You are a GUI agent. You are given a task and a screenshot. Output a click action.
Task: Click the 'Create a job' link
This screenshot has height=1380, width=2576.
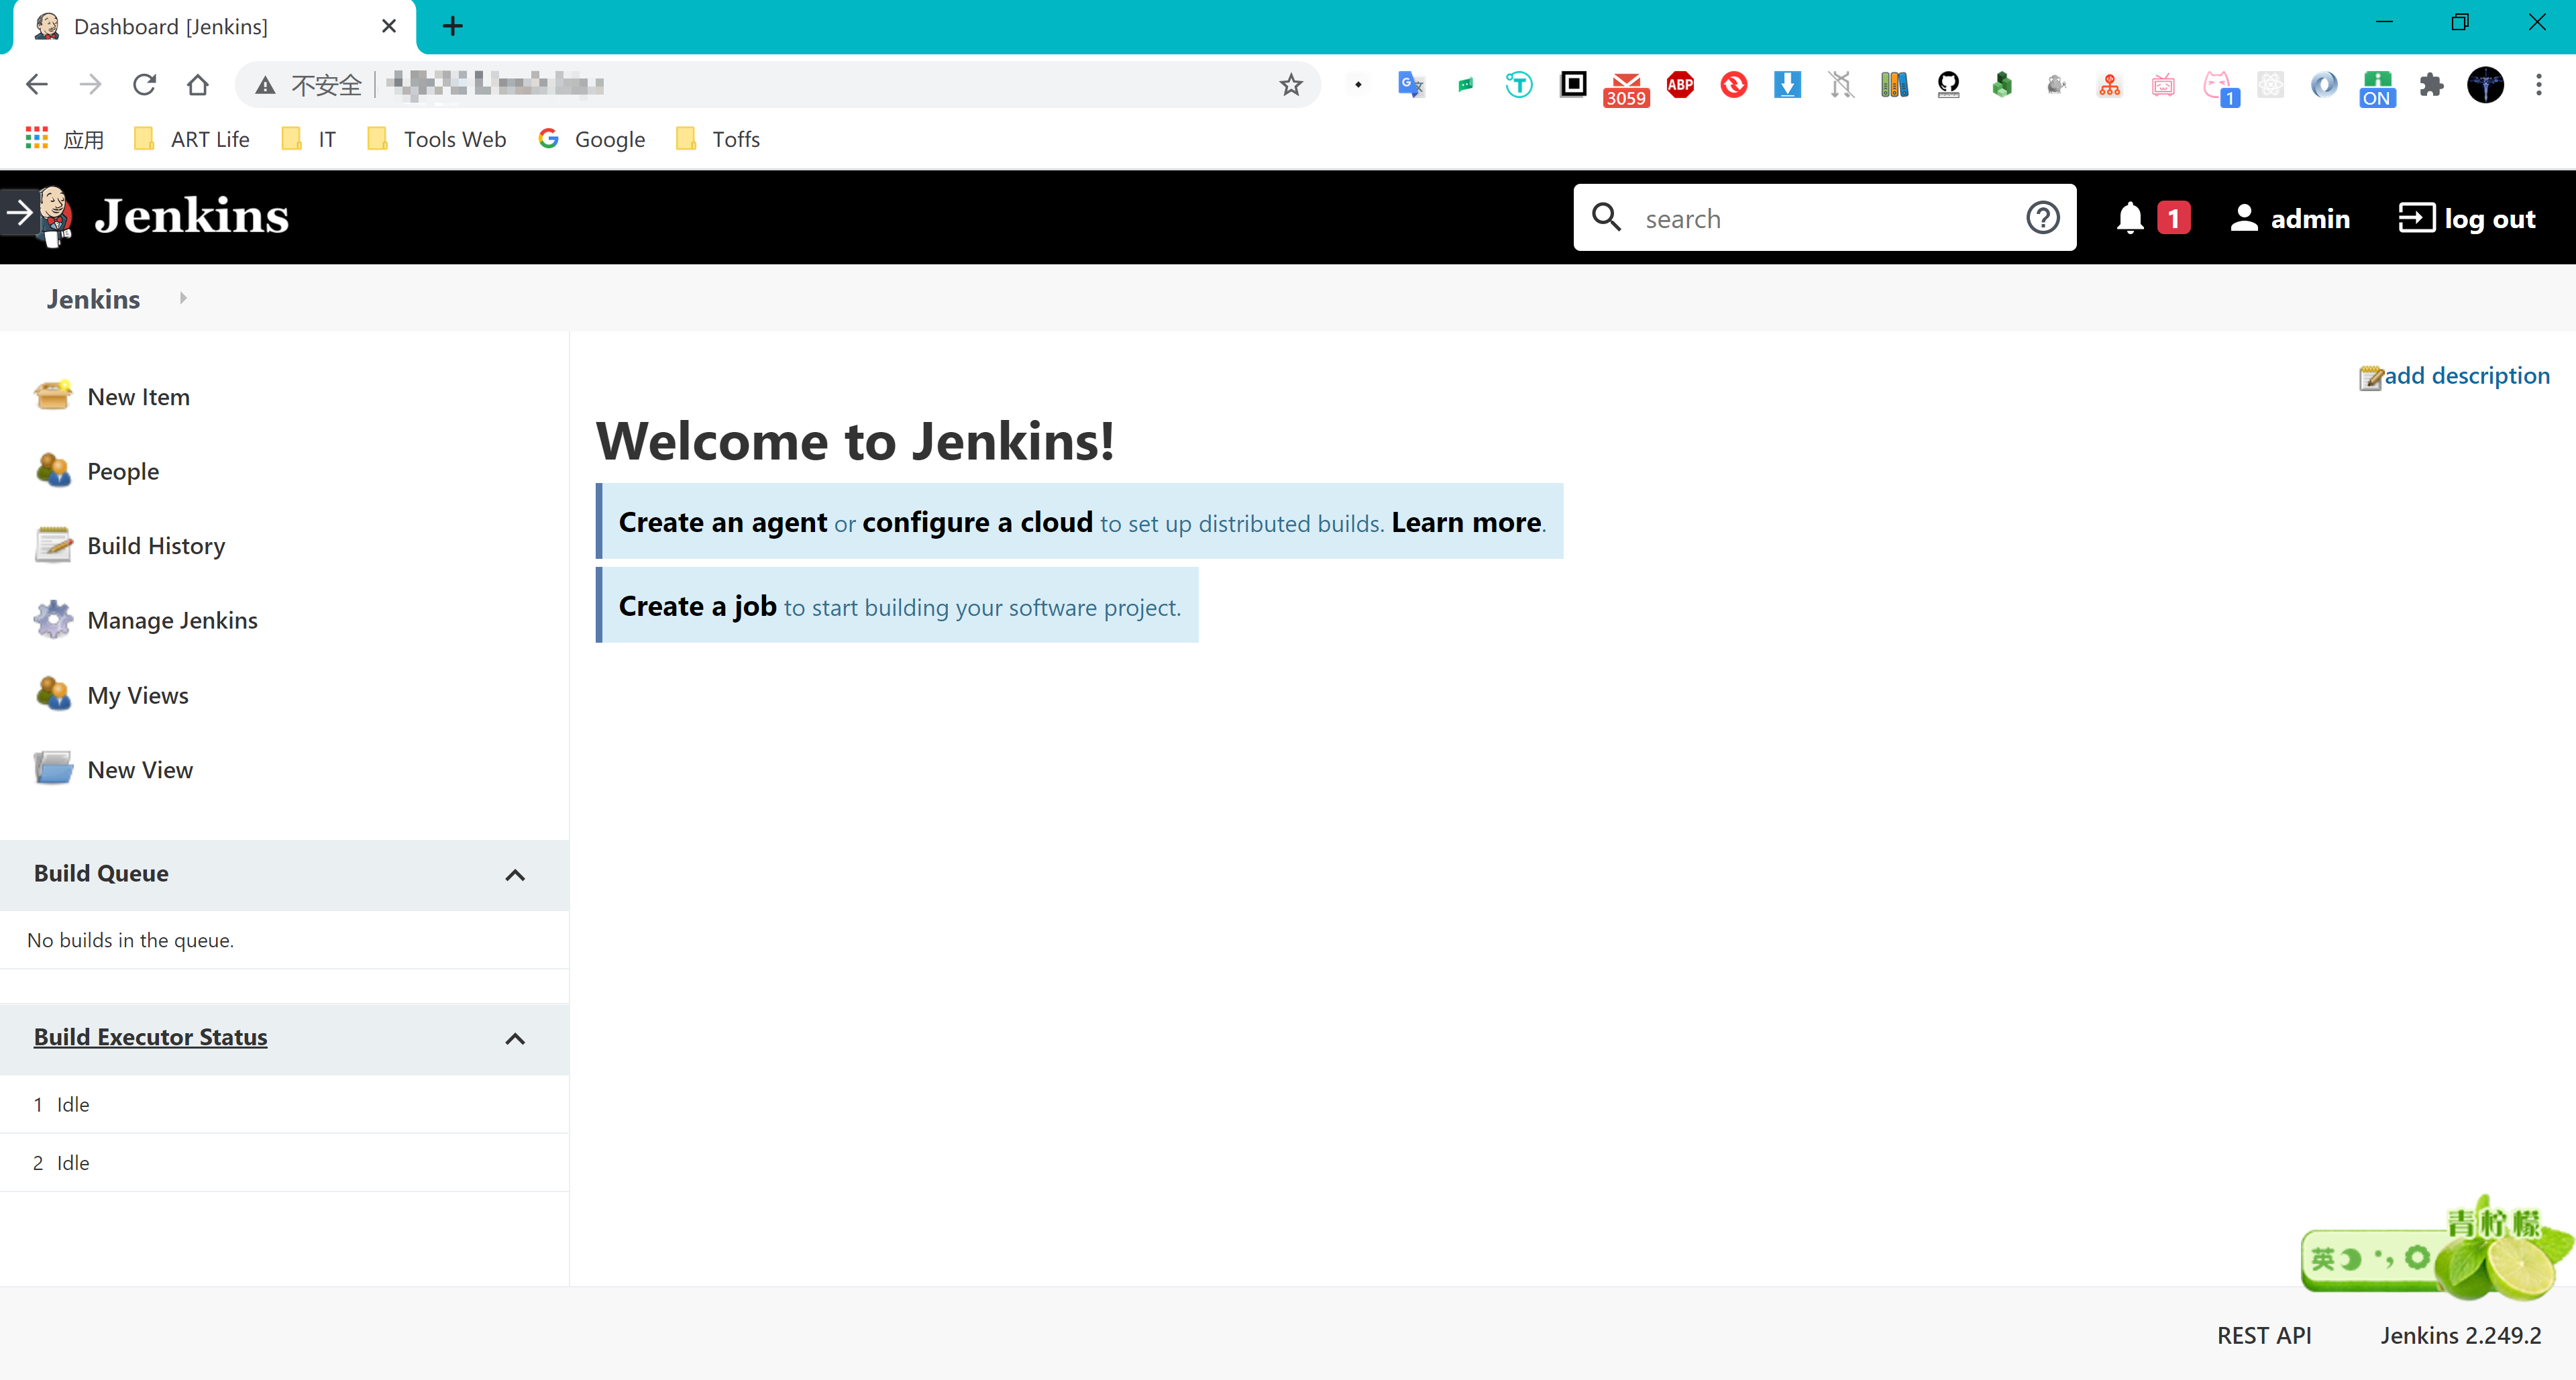[x=697, y=606]
